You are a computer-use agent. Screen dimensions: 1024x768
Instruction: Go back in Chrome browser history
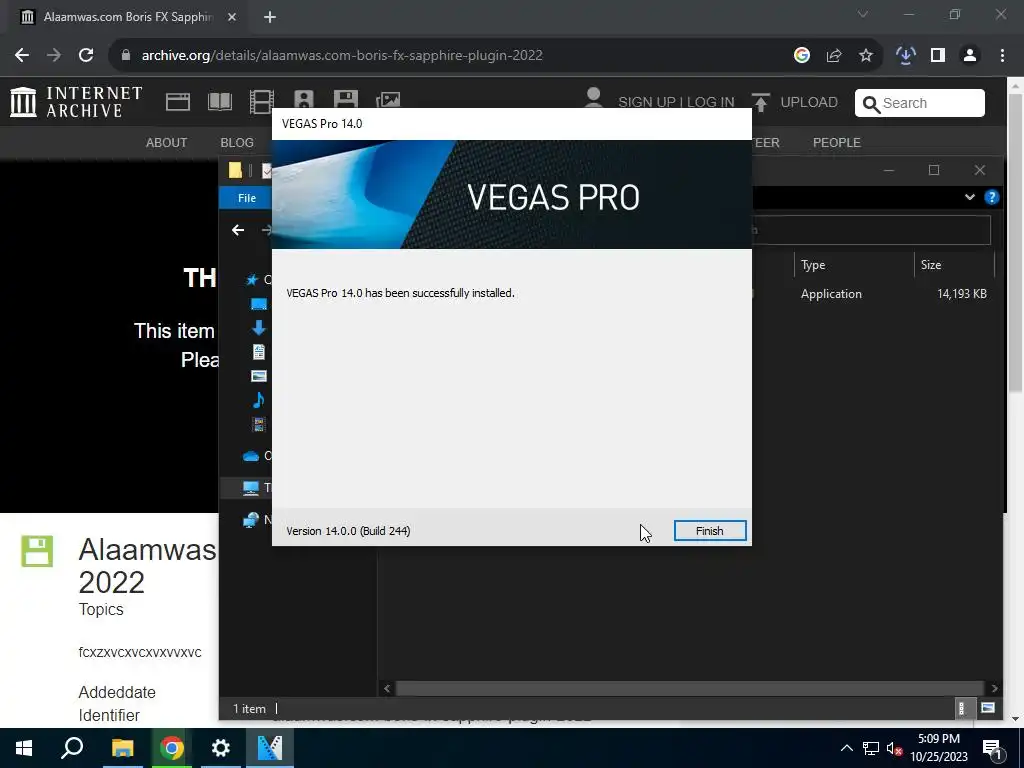tap(22, 56)
